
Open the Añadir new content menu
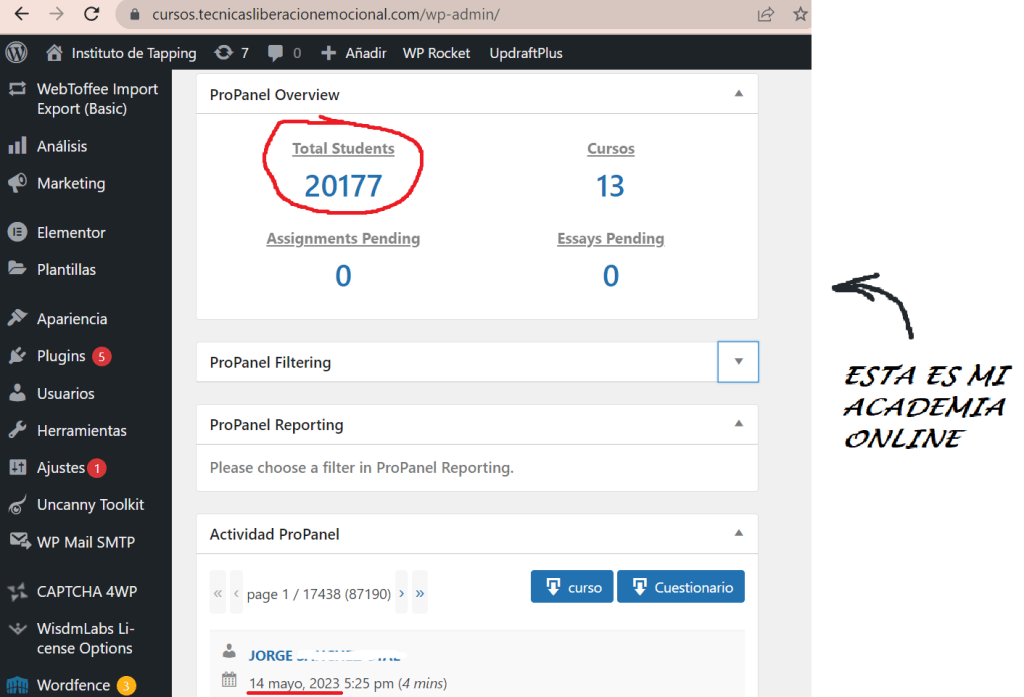[354, 53]
